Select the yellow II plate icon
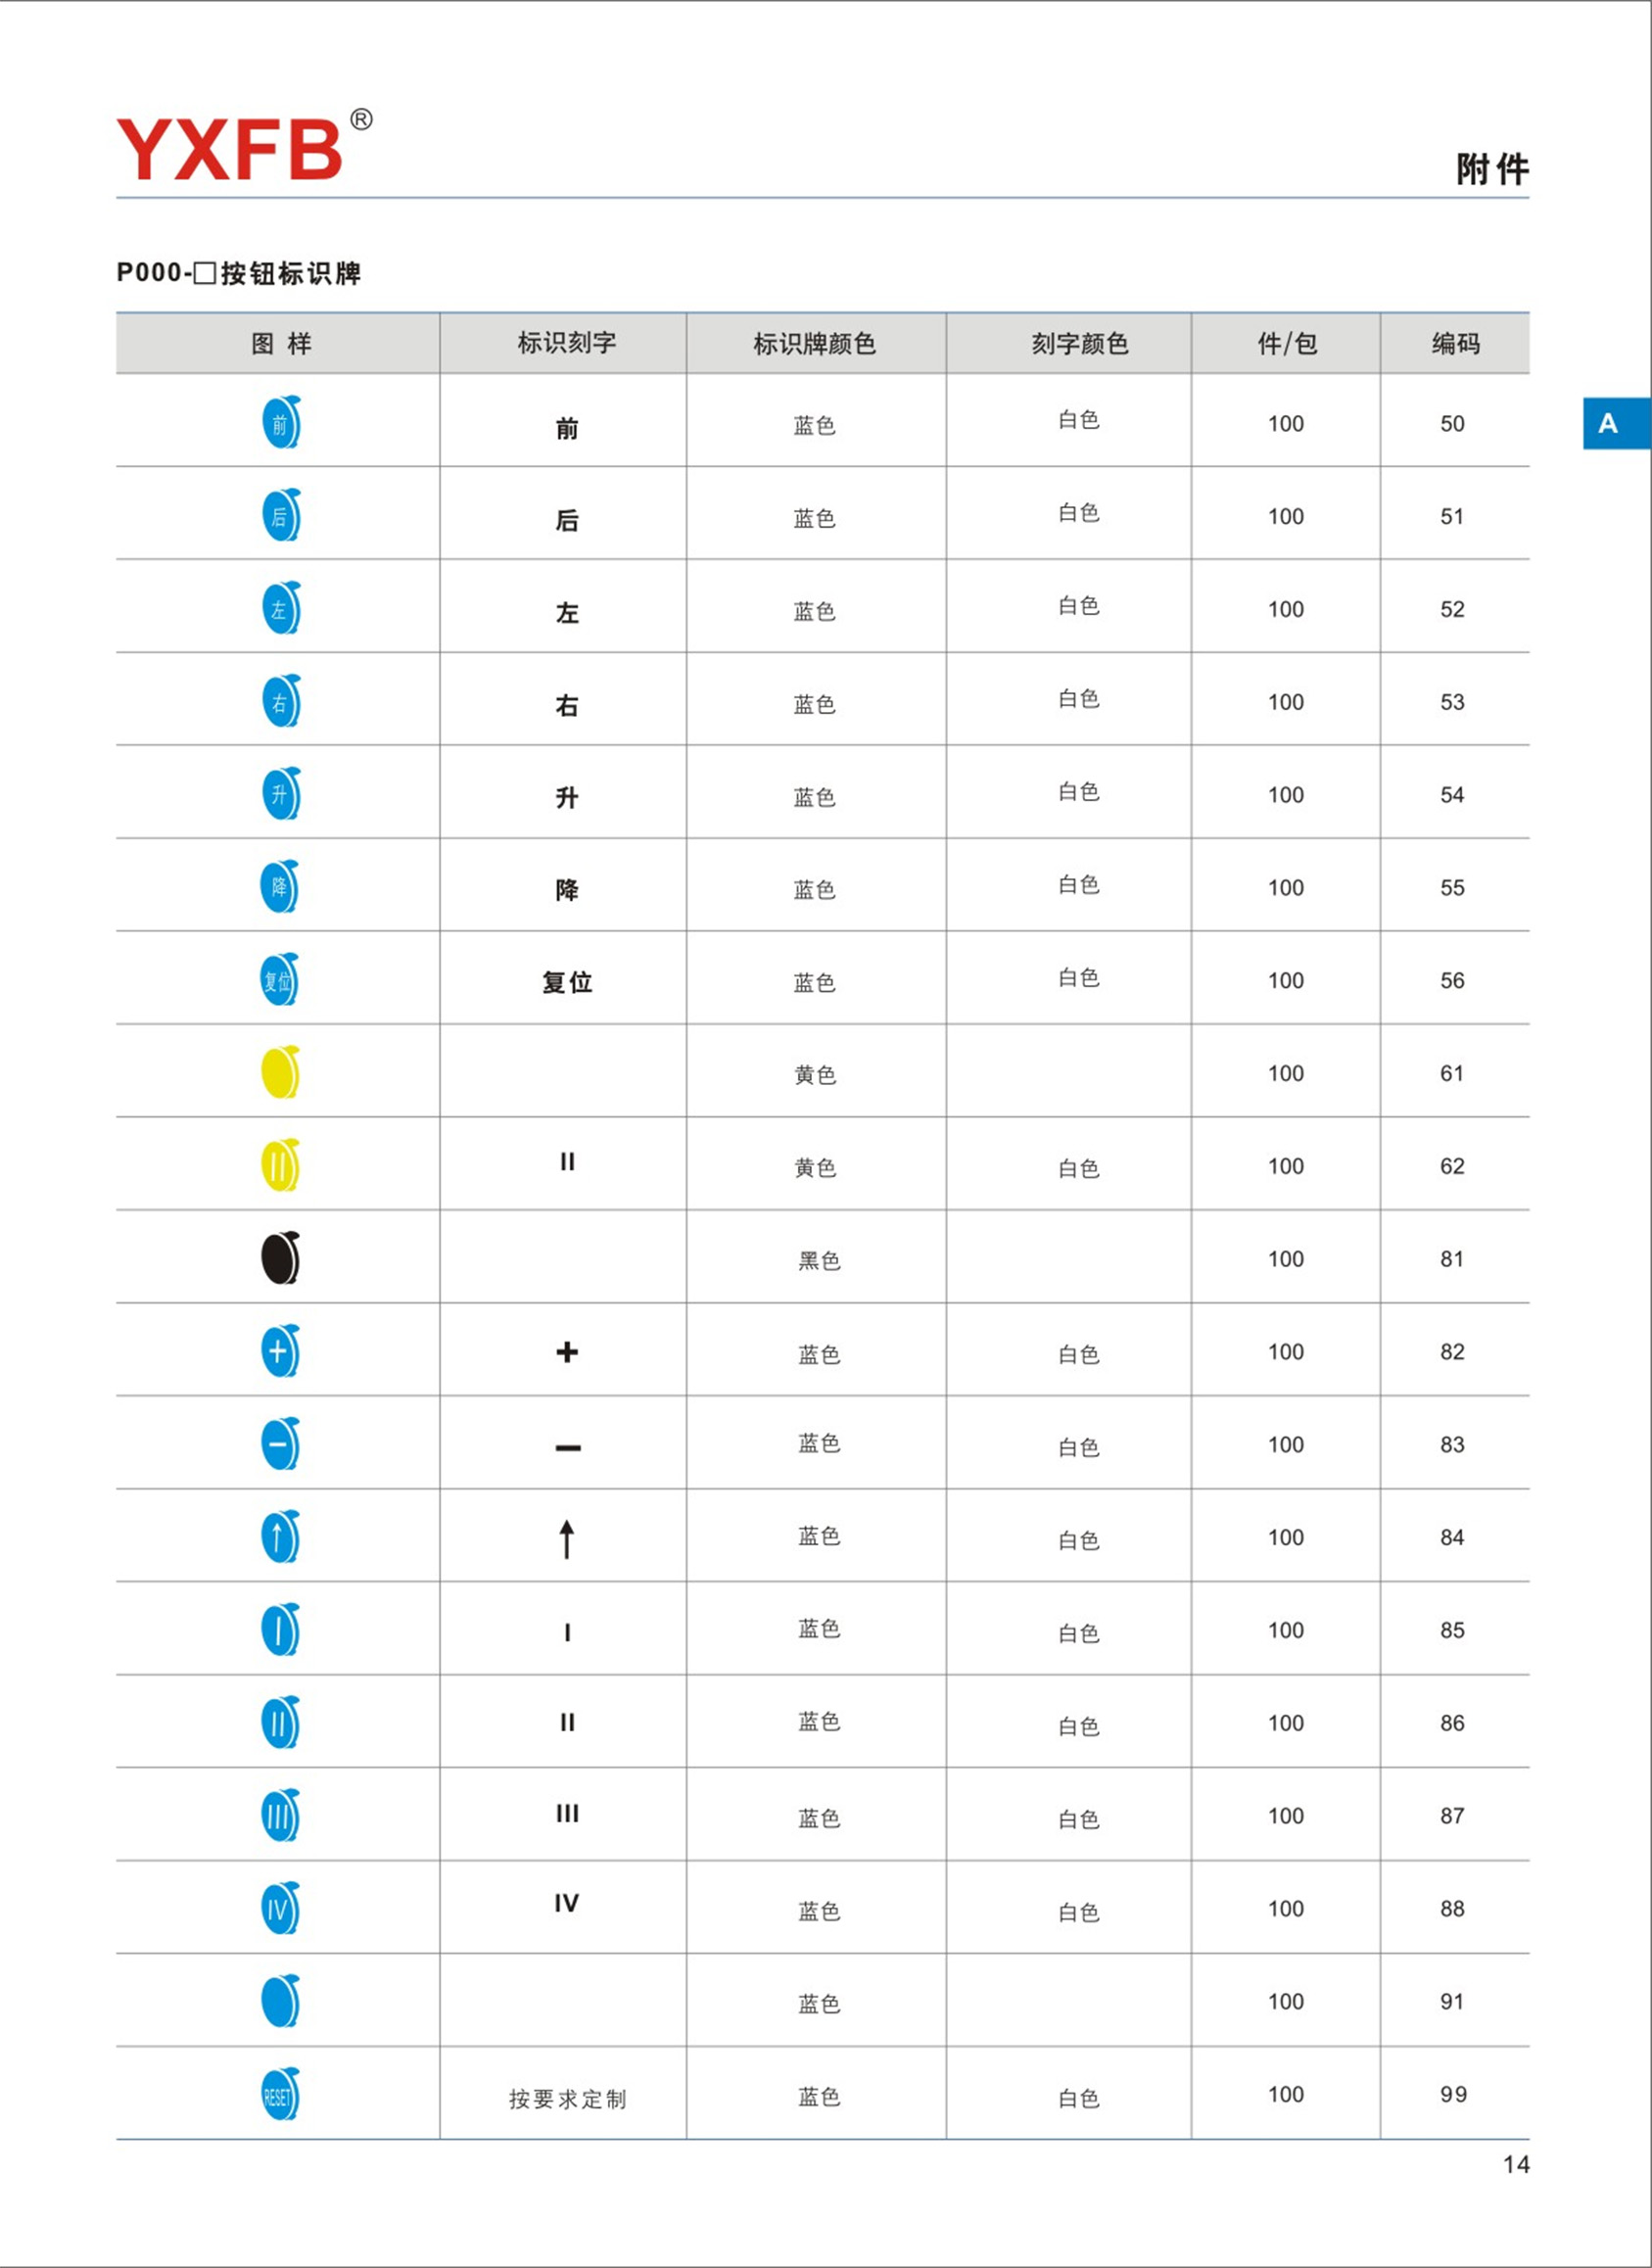This screenshot has height=2268, width=1652. pos(280,1165)
